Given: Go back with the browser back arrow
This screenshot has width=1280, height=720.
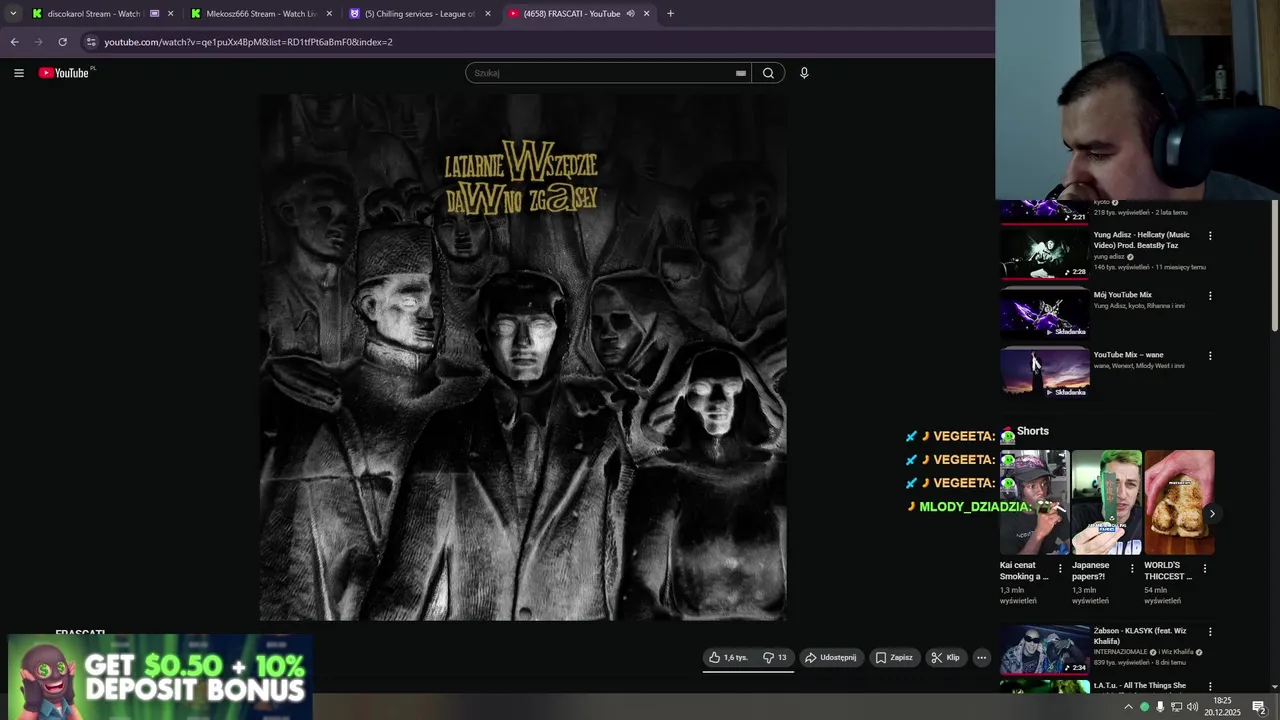Looking at the screenshot, I should point(14,42).
